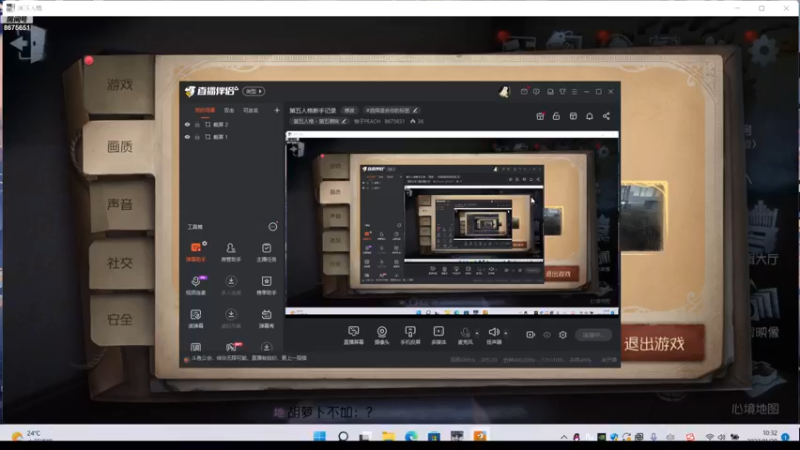Click the 退出游戏 button

pos(655,343)
